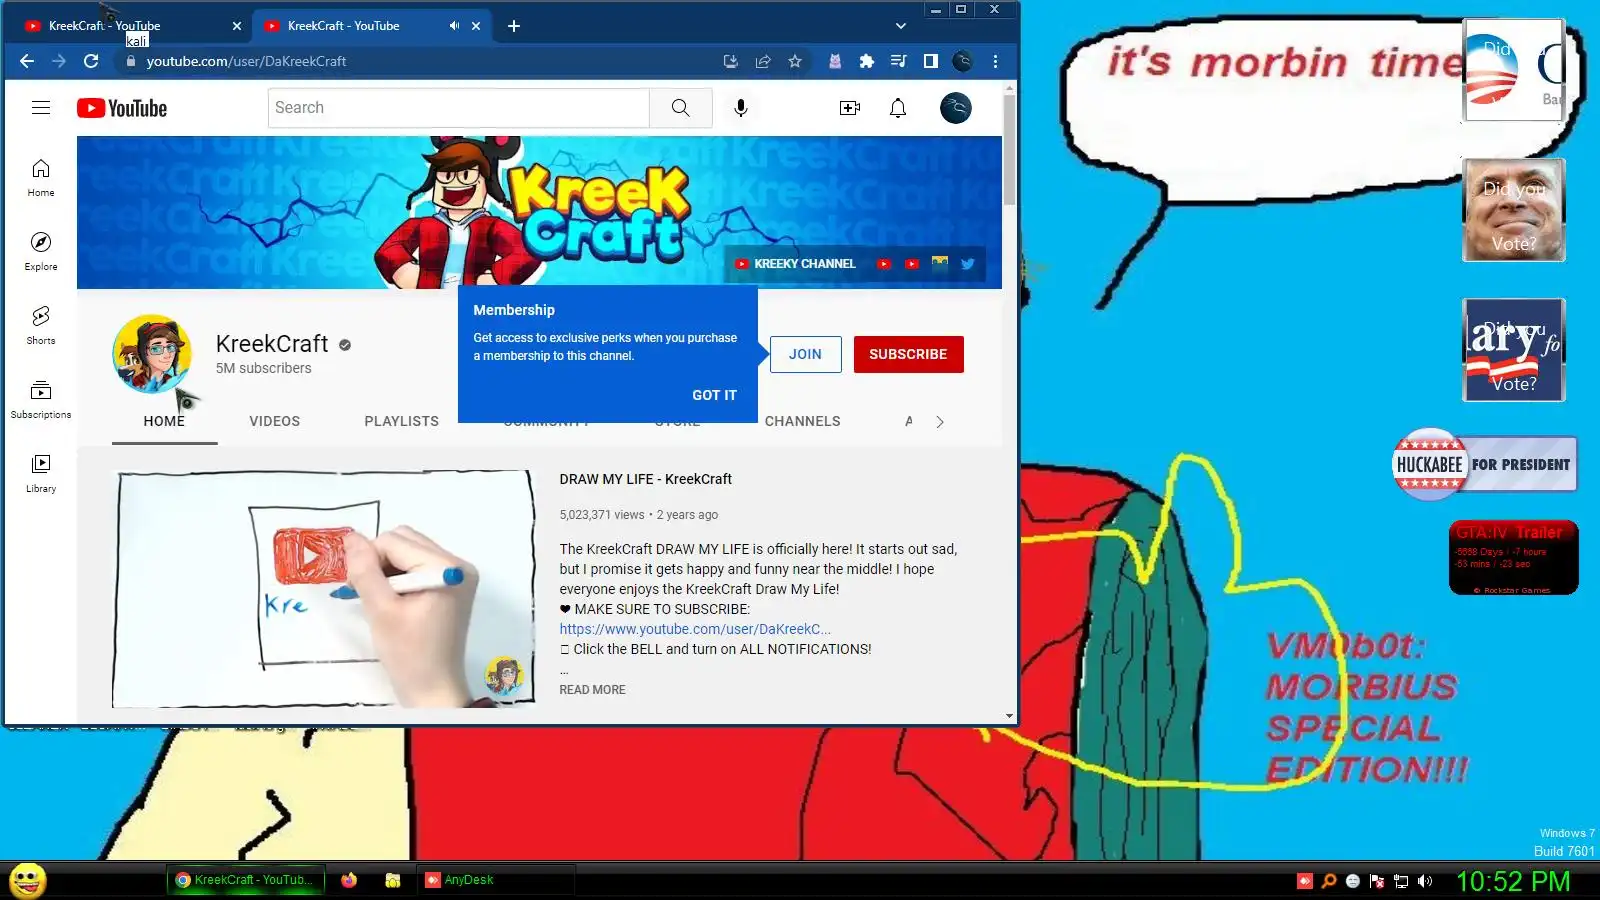Screen dimensions: 1600x900
Task: Click the red SUBSCRIBE button
Action: [908, 354]
